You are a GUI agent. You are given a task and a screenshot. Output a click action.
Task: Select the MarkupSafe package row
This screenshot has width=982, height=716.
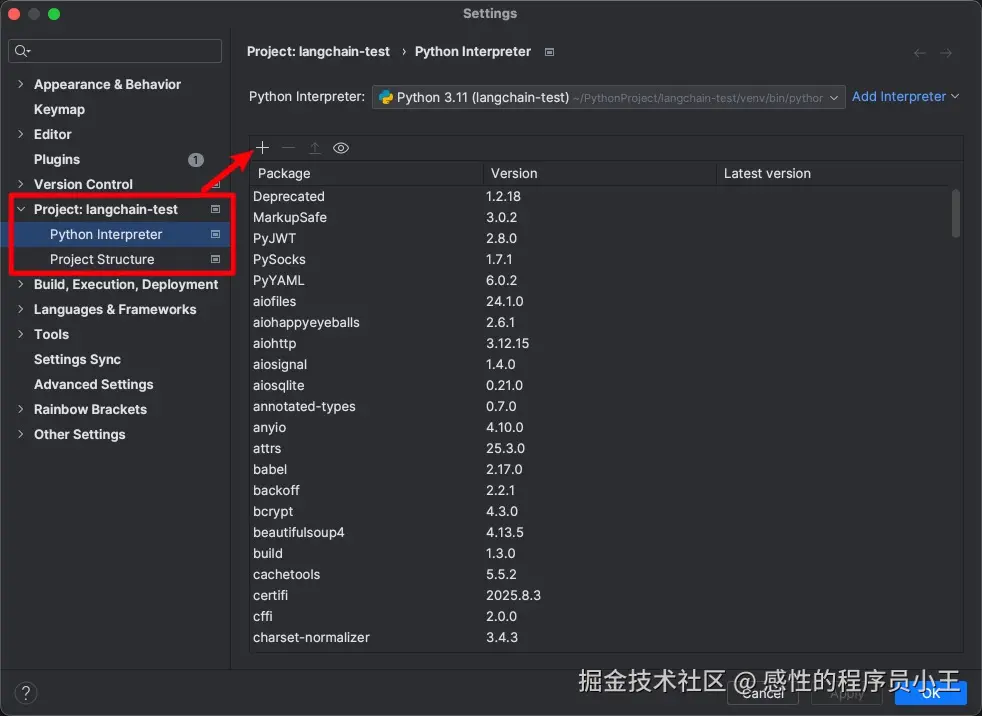coord(600,217)
